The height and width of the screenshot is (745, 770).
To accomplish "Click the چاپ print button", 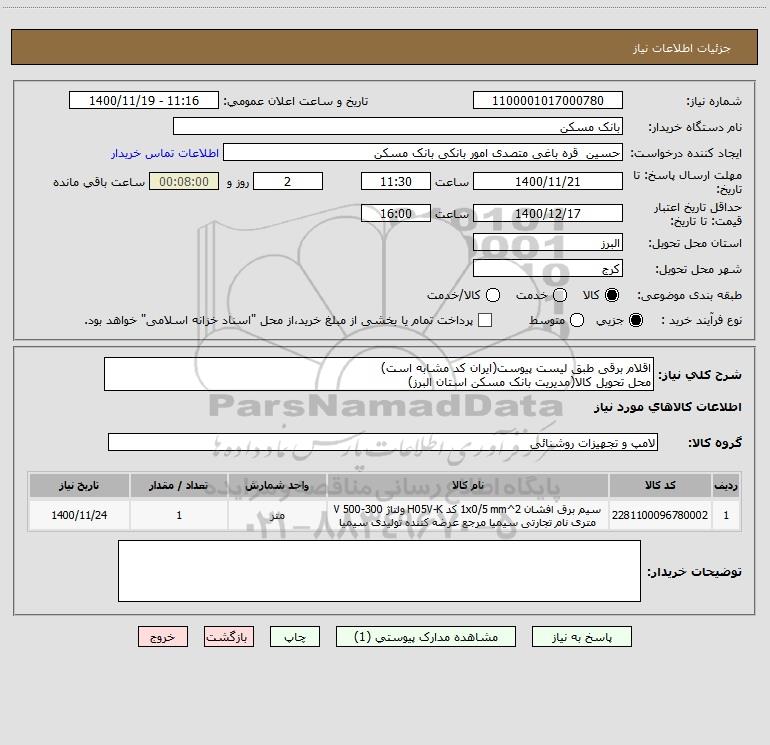I will pyautogui.click(x=295, y=637).
